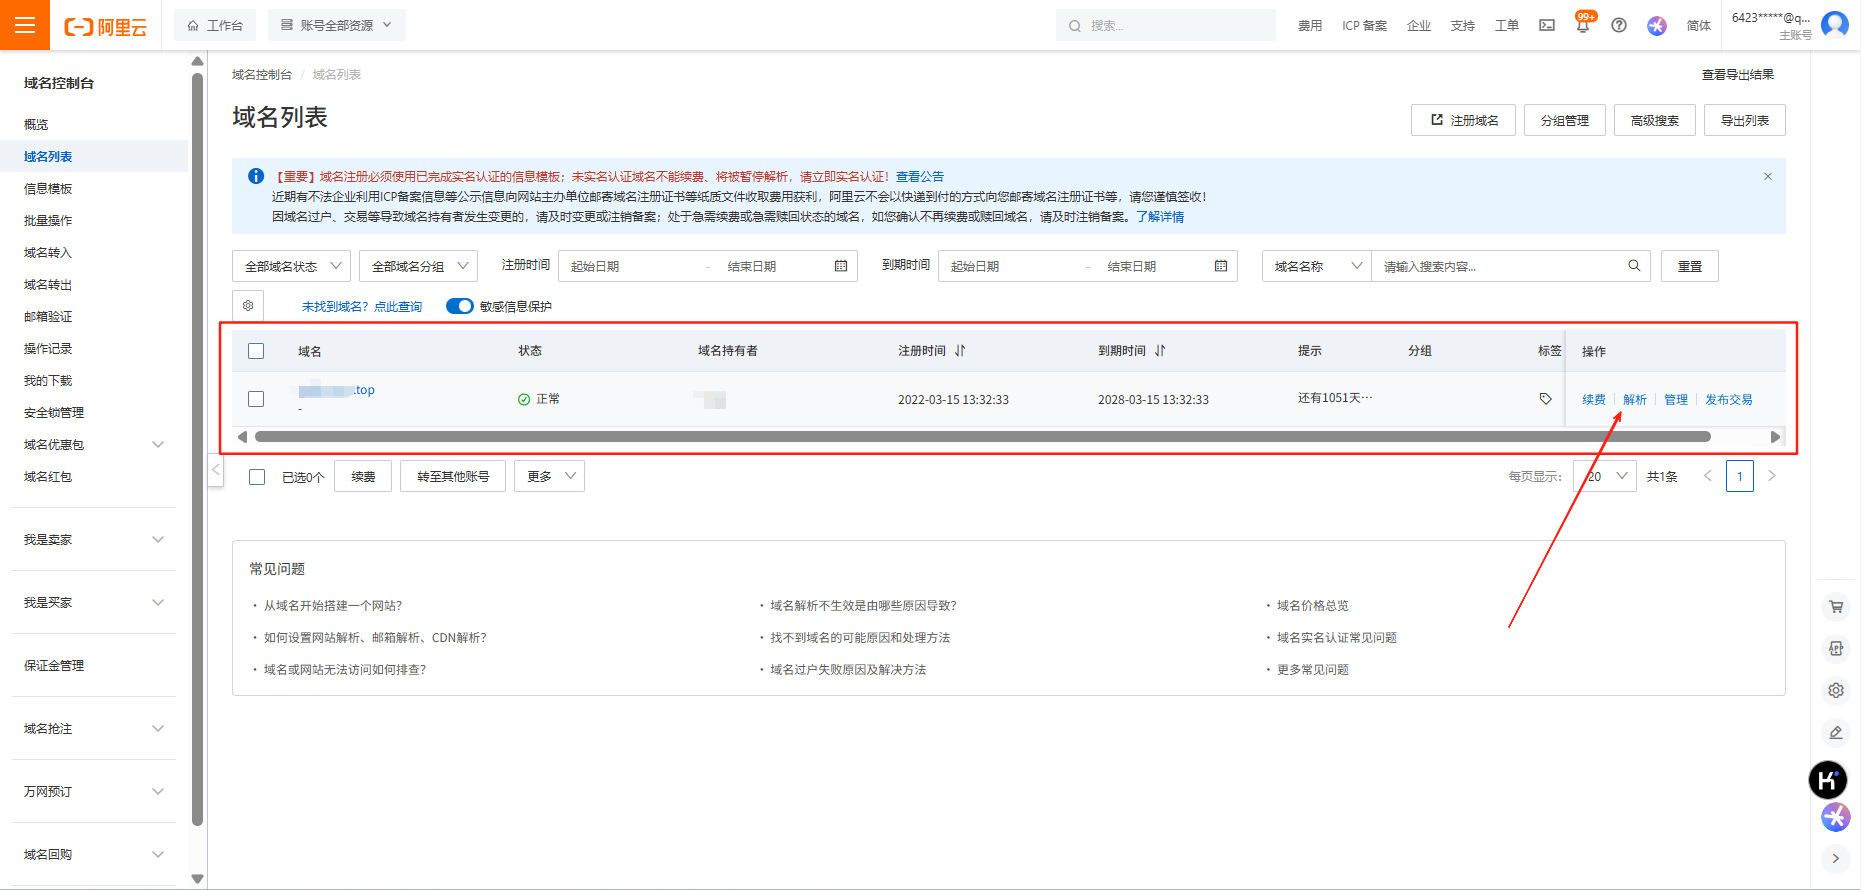Open the 全部域名状态 dropdown
Image resolution: width=1861 pixels, height=890 pixels.
(x=291, y=266)
